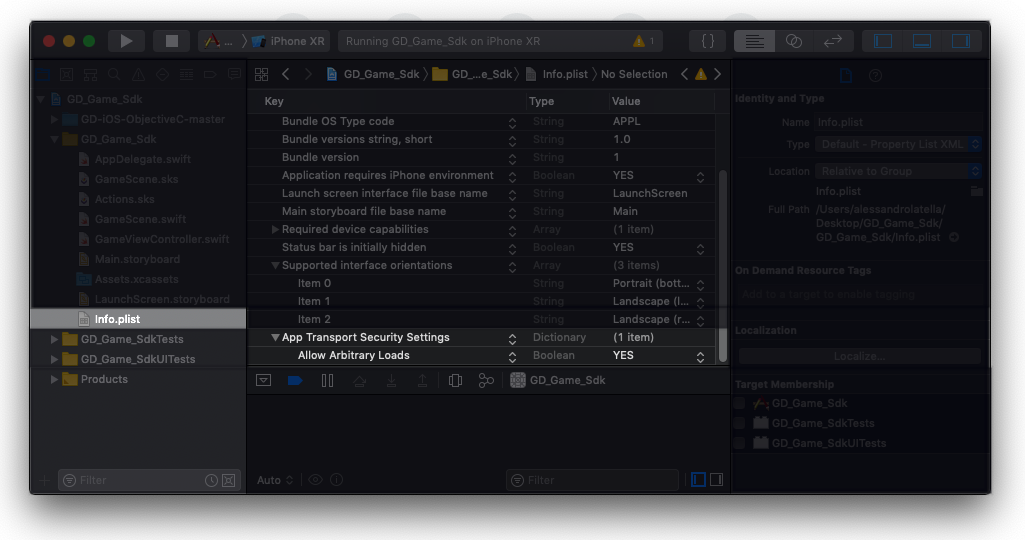
Task: Go back in editor history
Action: click(x=286, y=75)
